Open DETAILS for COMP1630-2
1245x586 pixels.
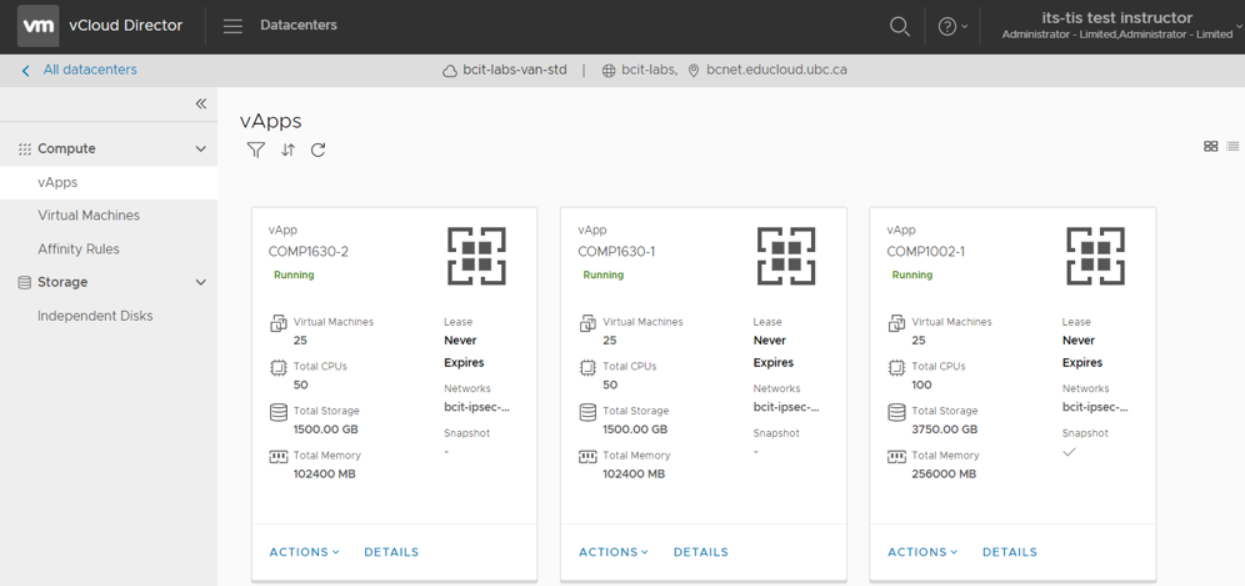click(391, 552)
